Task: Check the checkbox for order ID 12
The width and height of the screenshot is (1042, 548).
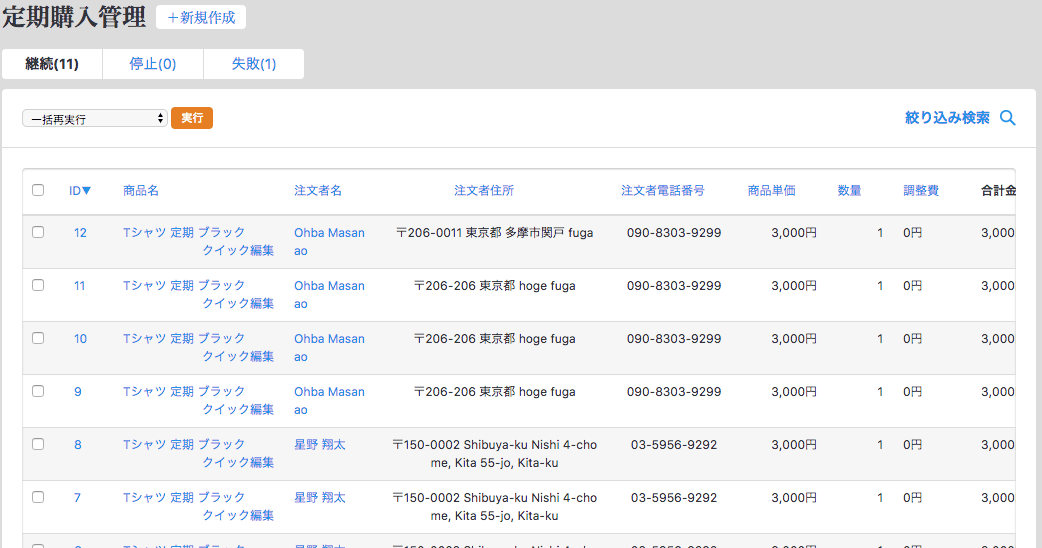Action: tap(38, 232)
